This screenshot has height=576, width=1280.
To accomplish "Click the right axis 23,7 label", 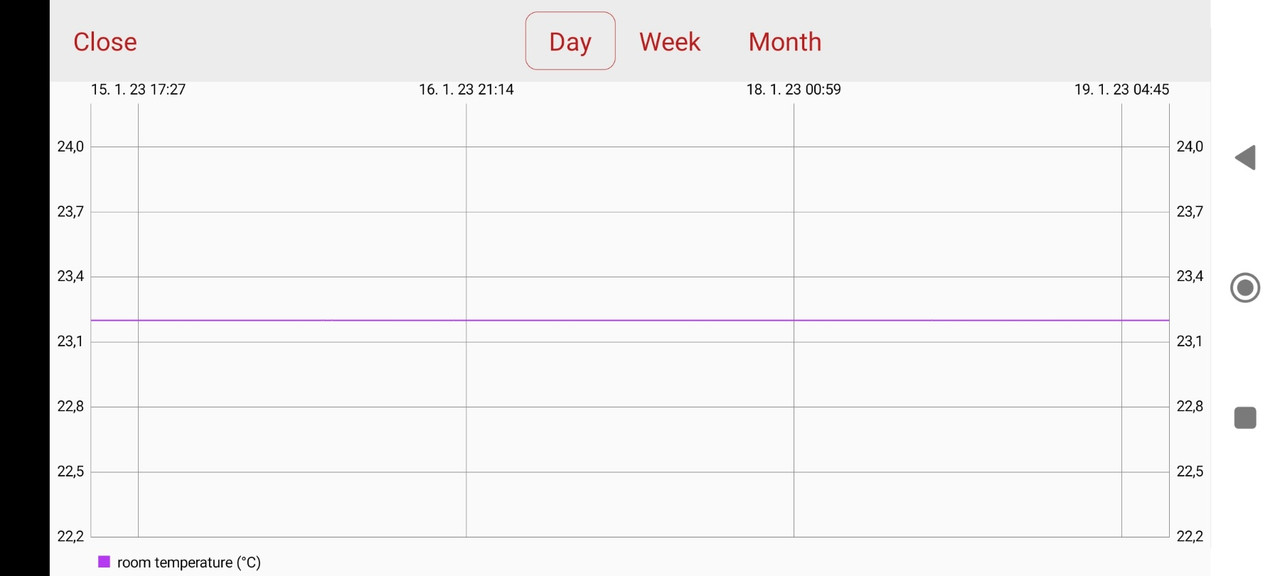I will 1190,212.
